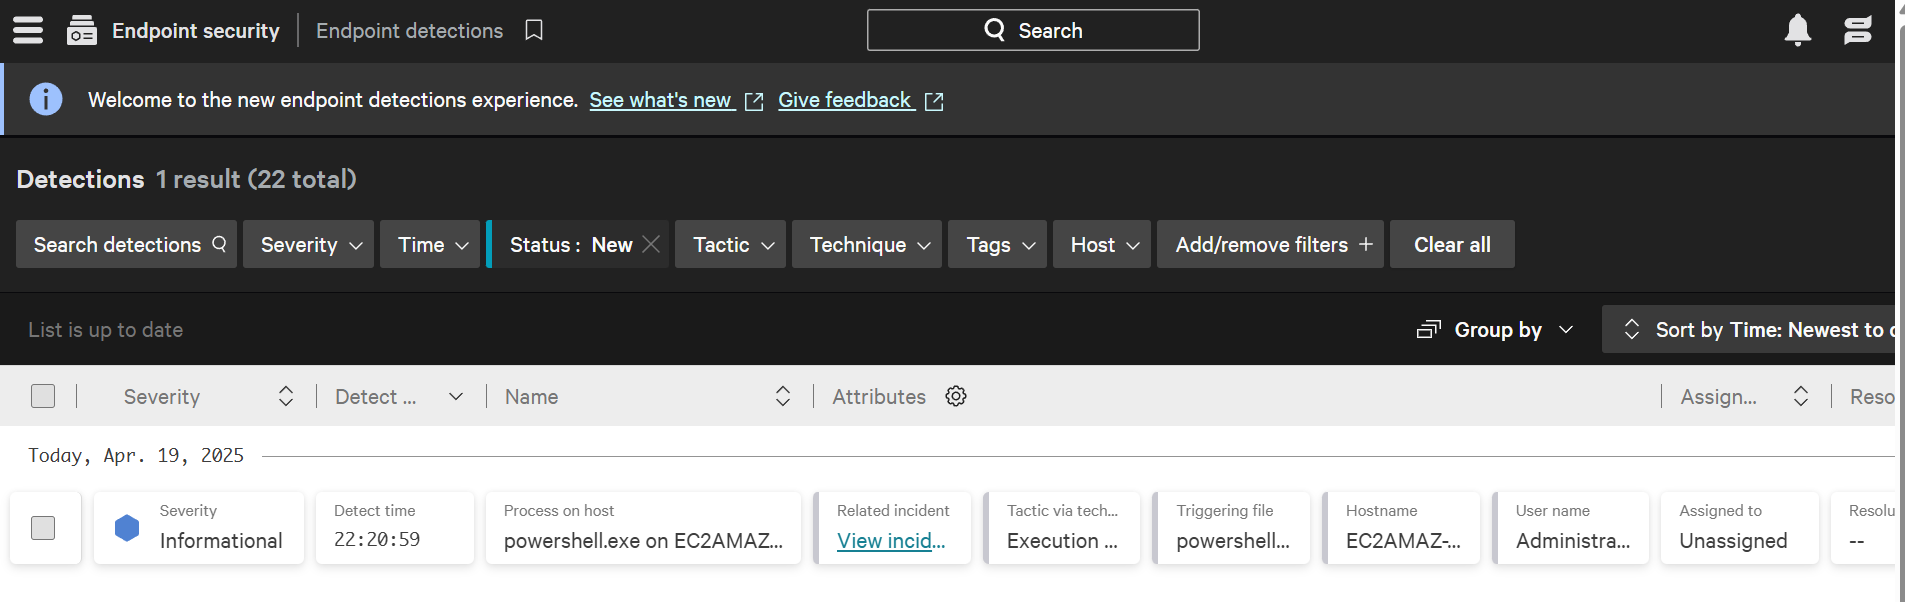Open the notifications bell
The height and width of the screenshot is (602, 1905).
(x=1797, y=30)
